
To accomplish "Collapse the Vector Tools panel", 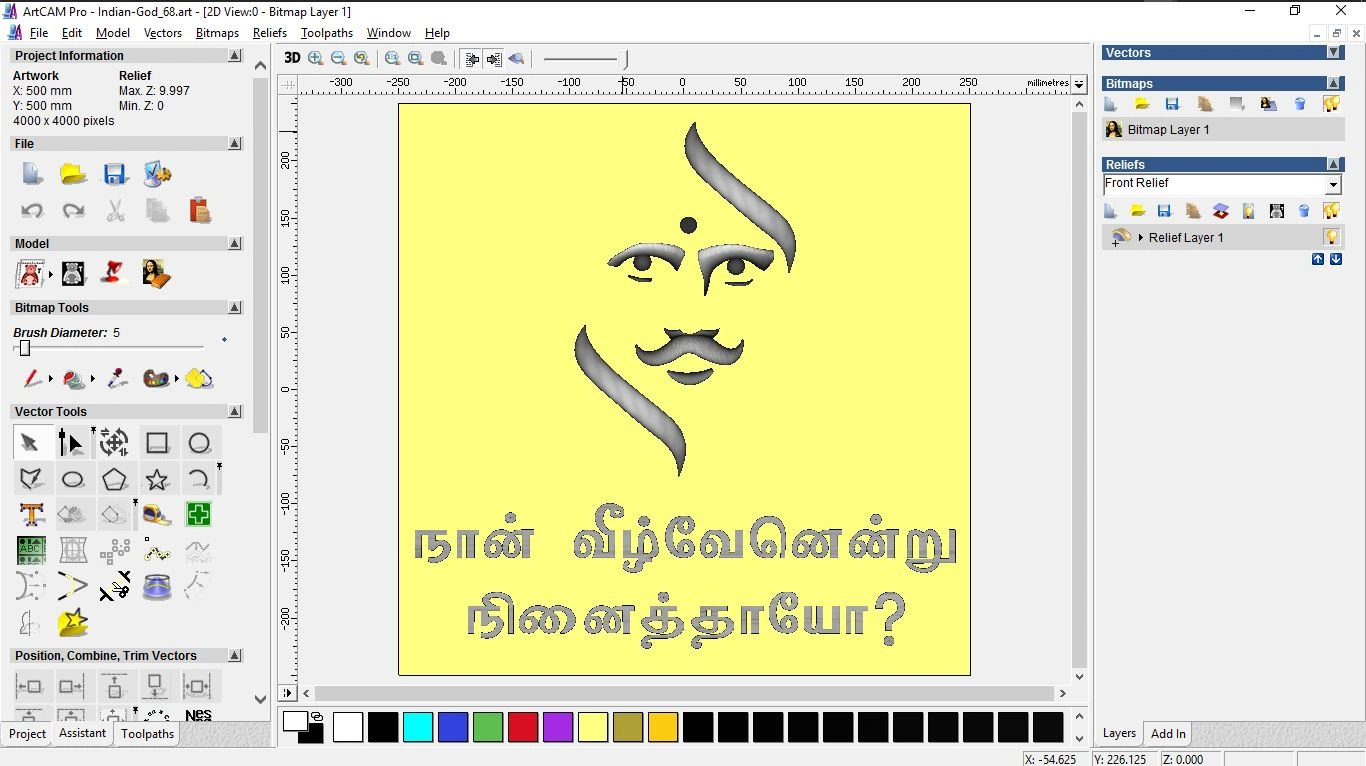I will pyautogui.click(x=235, y=411).
